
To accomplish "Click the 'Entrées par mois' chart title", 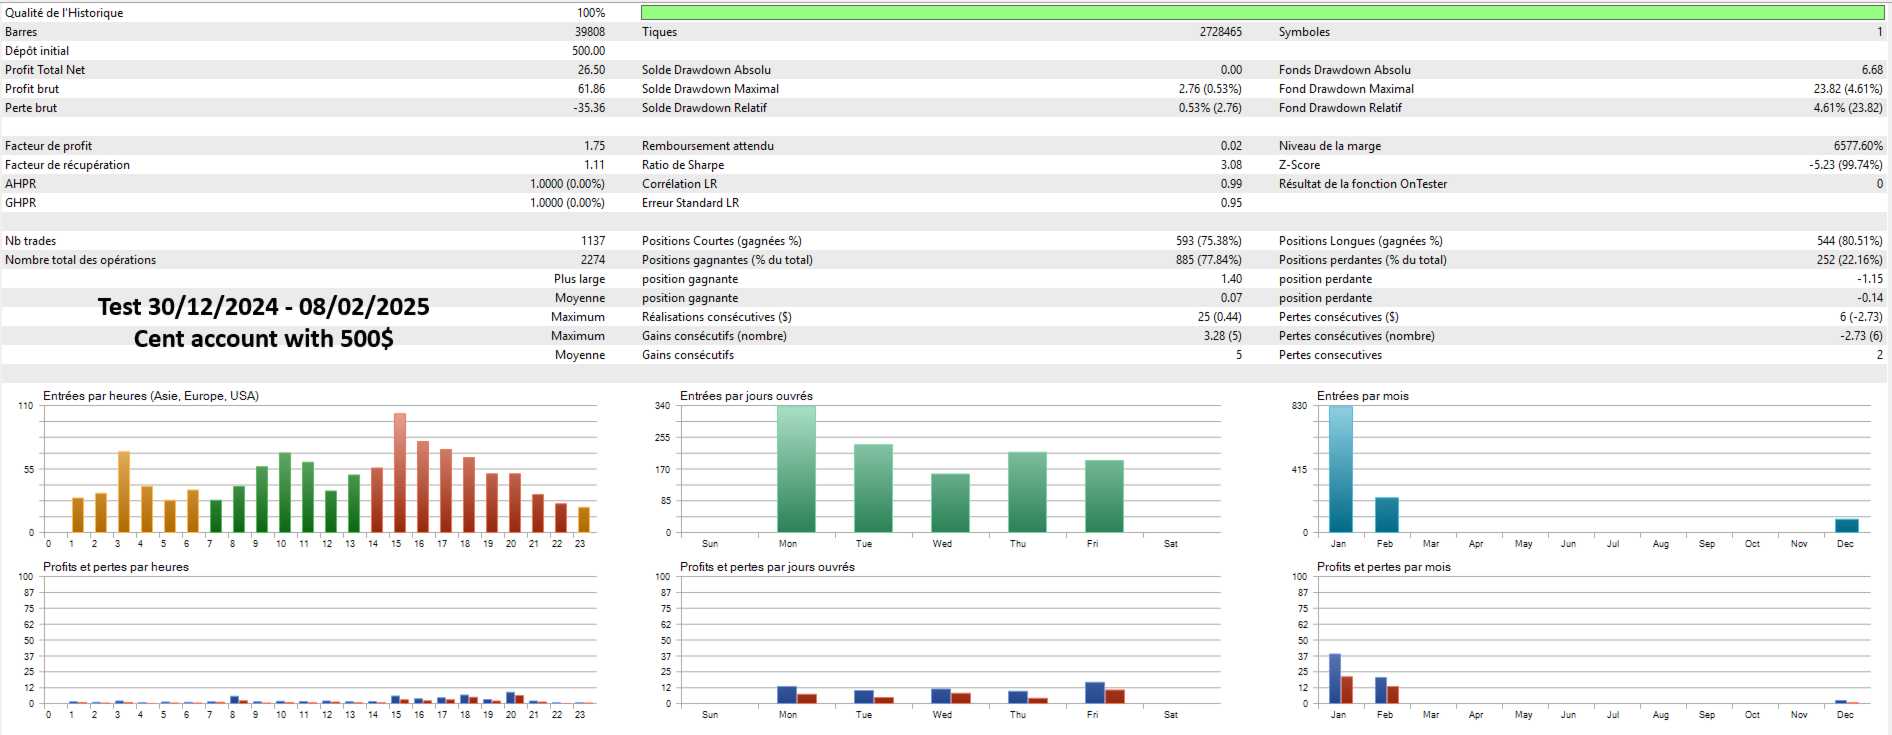I will pyautogui.click(x=1363, y=396).
